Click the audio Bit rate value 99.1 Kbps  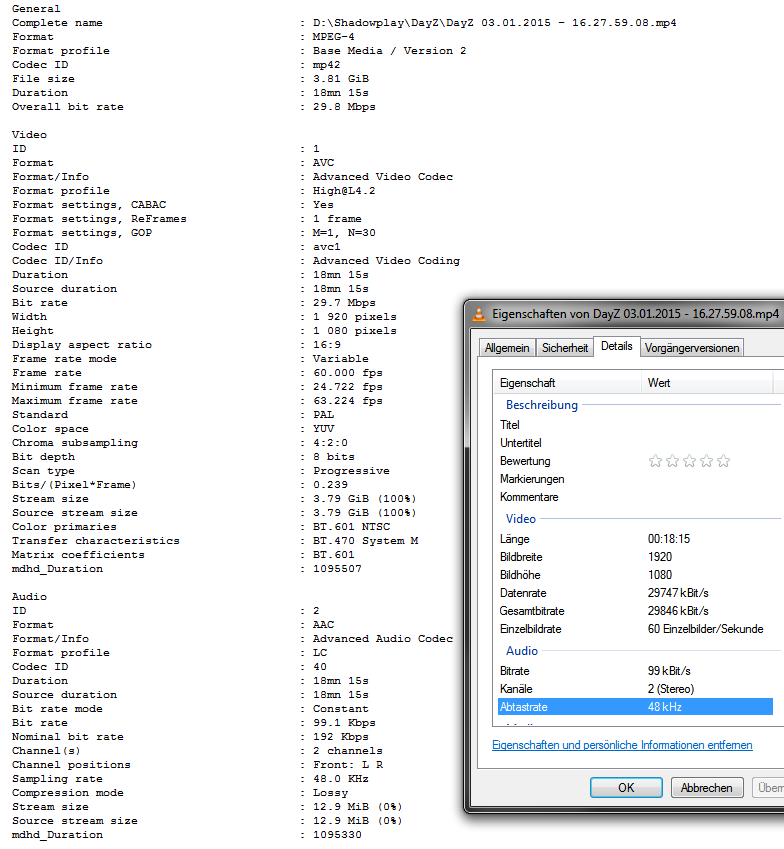pos(344,723)
